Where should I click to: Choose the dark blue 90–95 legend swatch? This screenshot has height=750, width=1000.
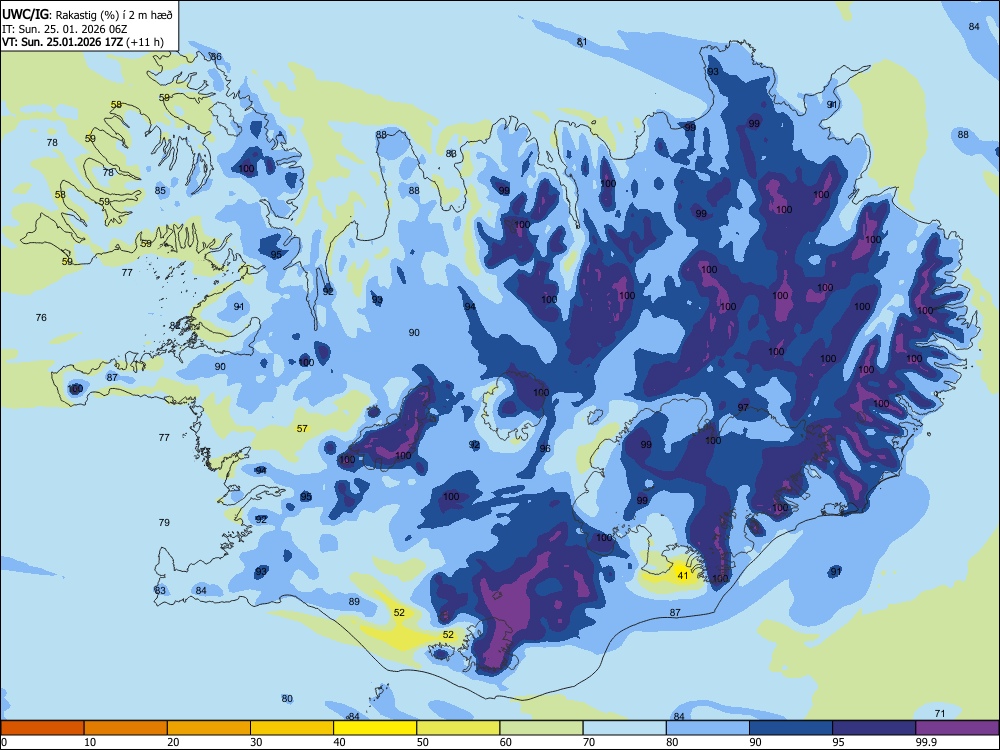click(x=791, y=728)
